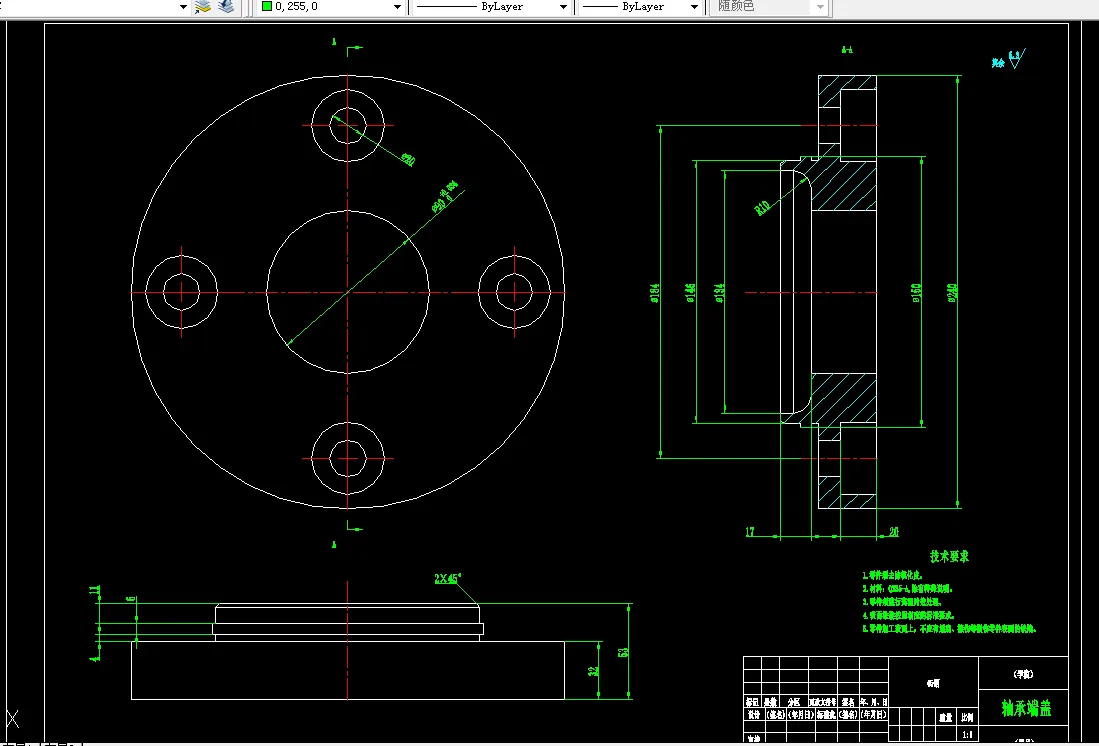Open the second ByLayer lineweight dropdown
The width and height of the screenshot is (1099, 746).
point(694,7)
